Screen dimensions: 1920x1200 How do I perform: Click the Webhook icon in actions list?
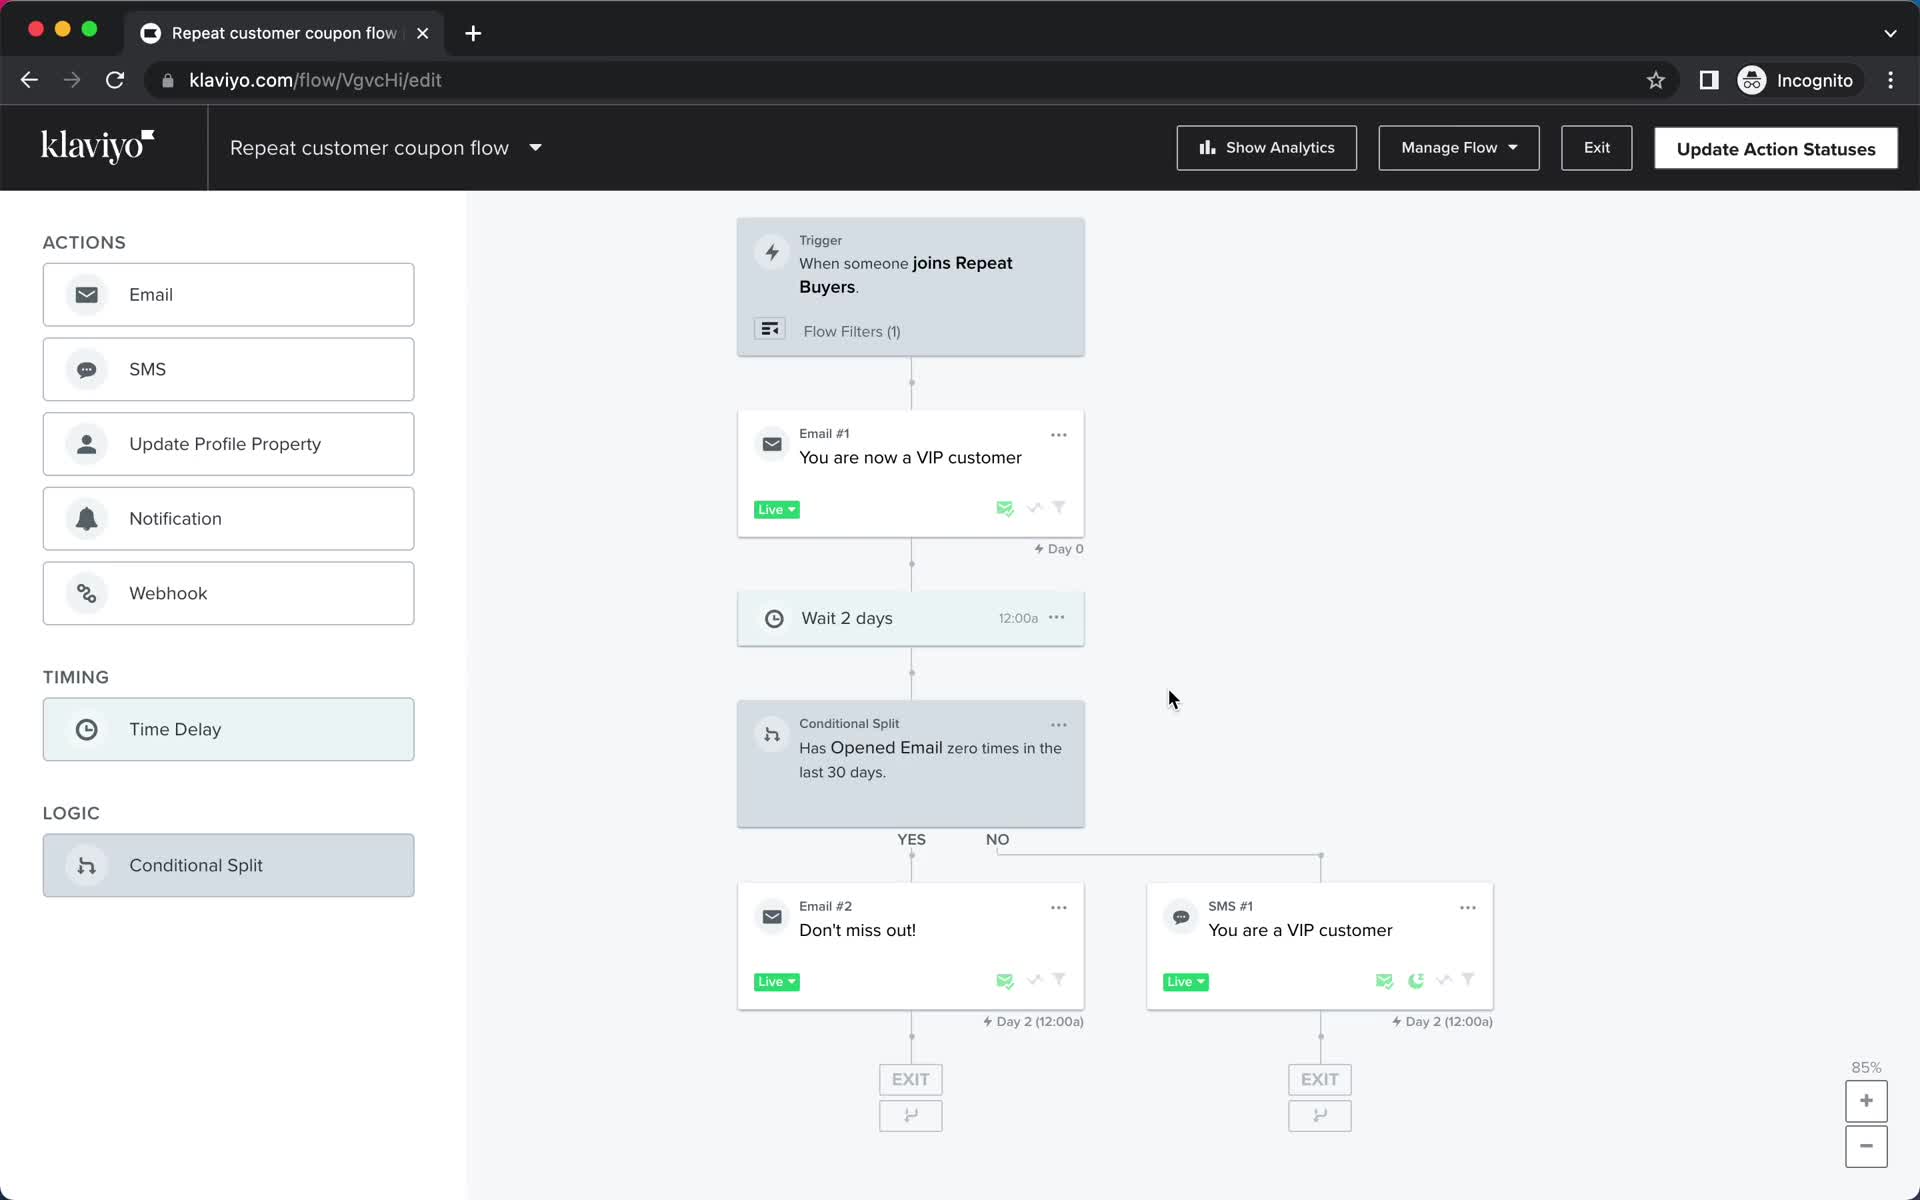[87, 594]
